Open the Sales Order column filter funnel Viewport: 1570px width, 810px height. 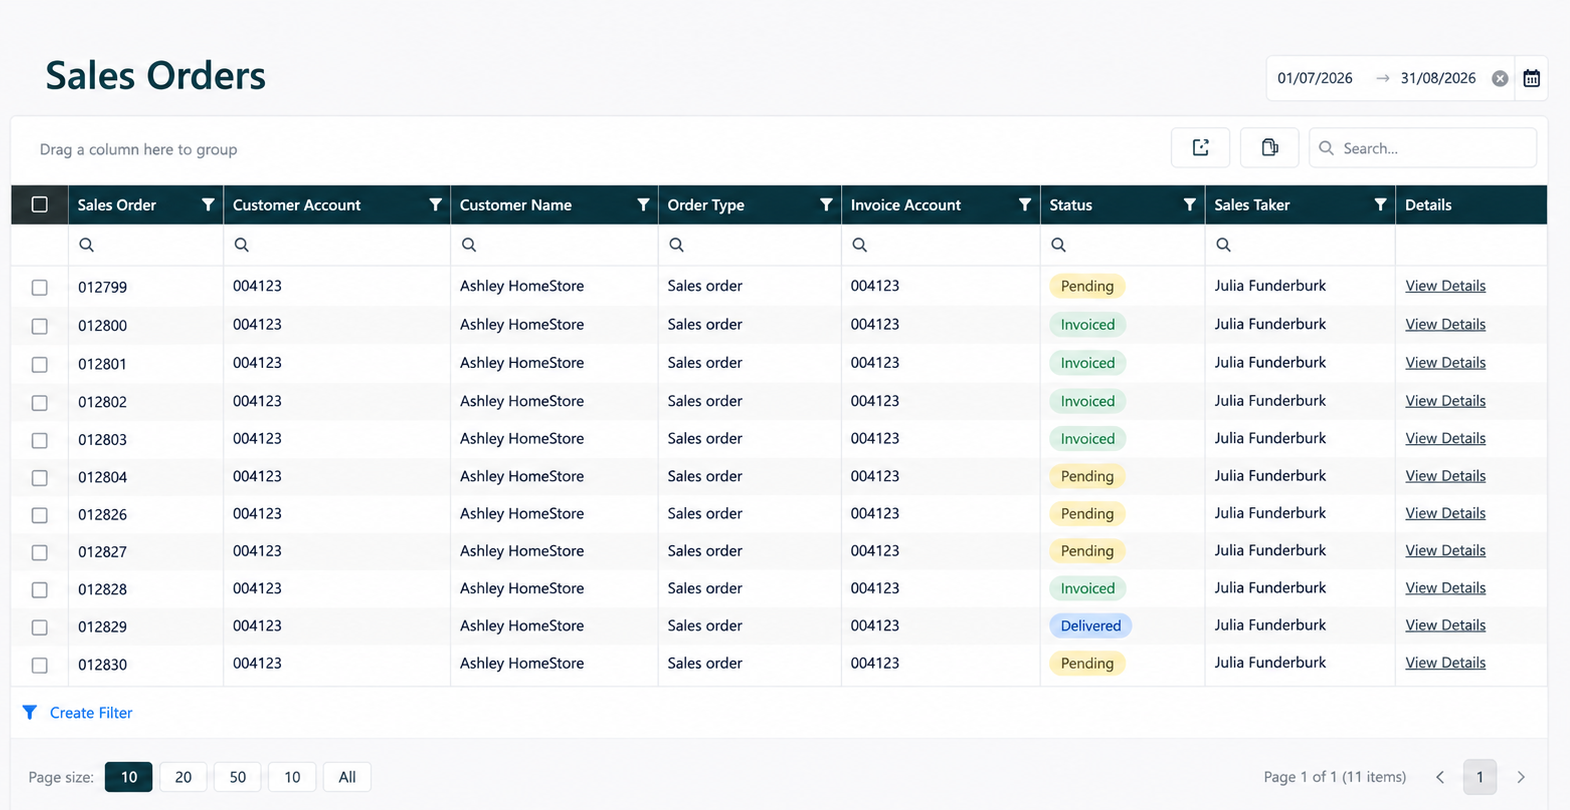208,205
